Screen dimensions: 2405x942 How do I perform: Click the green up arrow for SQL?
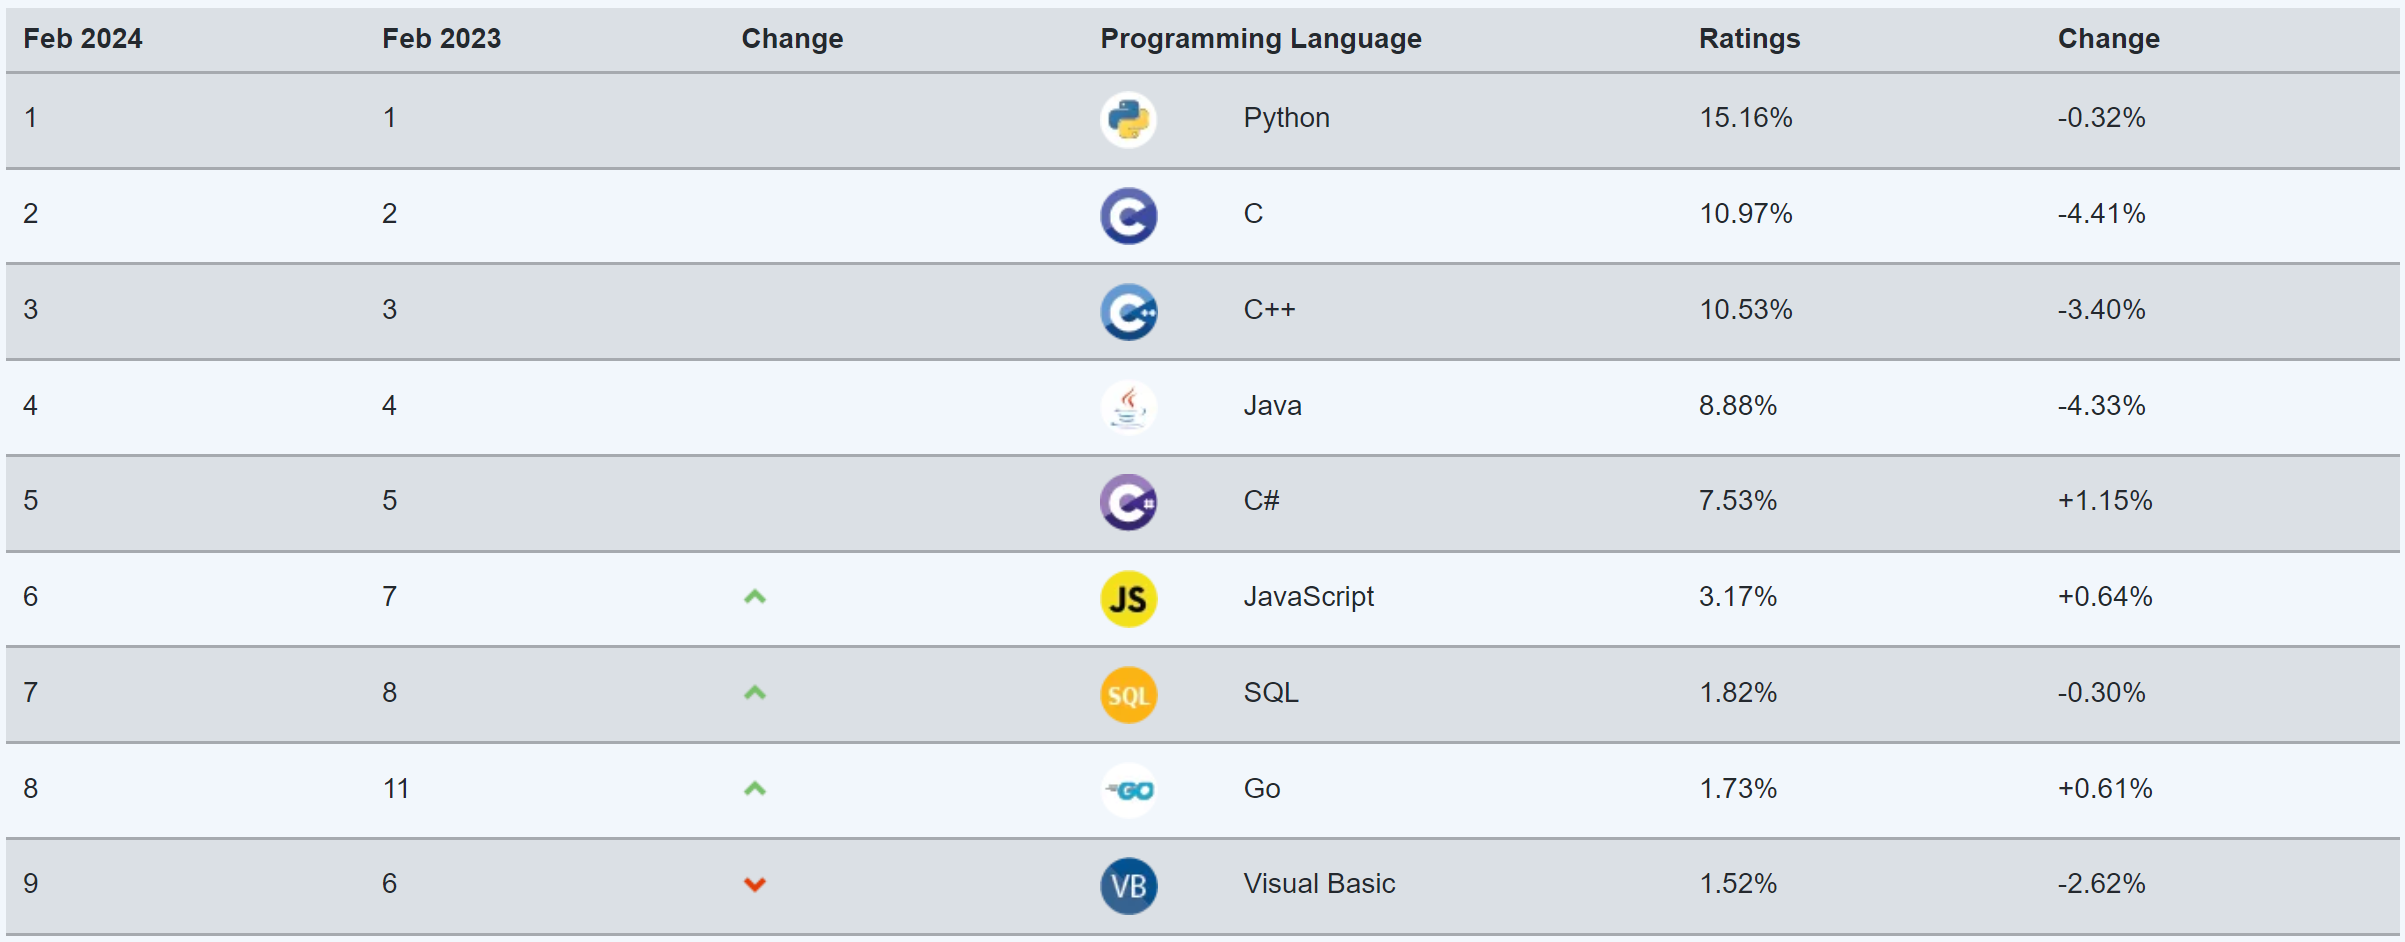tap(755, 693)
